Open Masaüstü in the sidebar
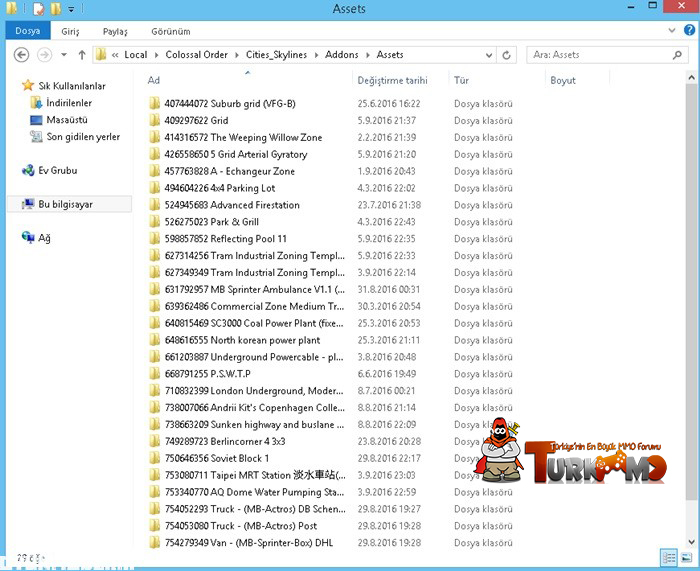 point(67,120)
